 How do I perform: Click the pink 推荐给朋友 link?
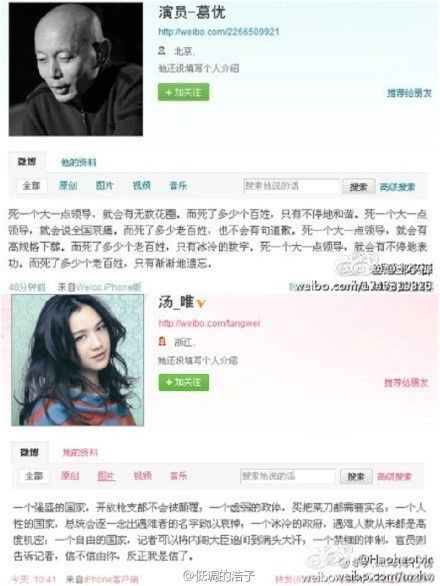[x=406, y=383]
